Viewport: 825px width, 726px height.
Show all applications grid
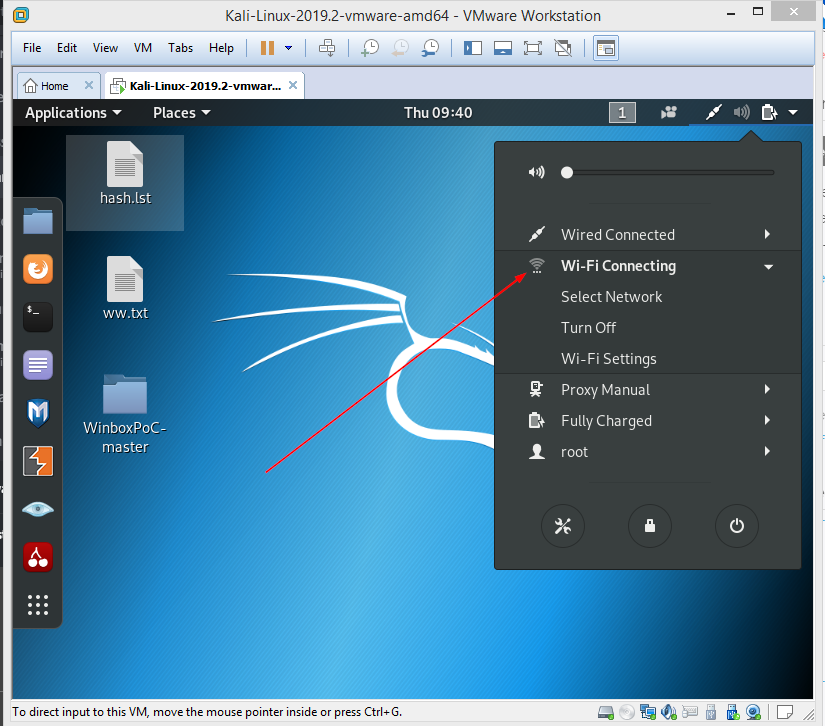[x=38, y=605]
